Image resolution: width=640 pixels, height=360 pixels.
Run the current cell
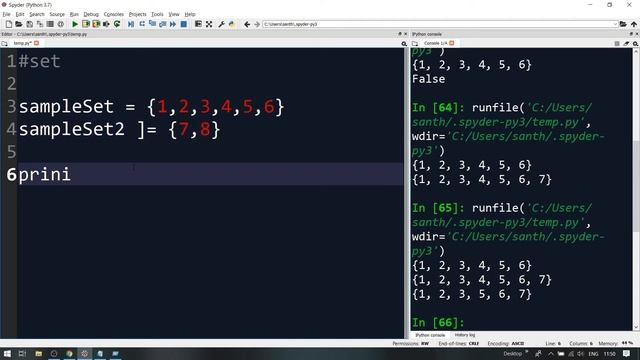coord(86,24)
